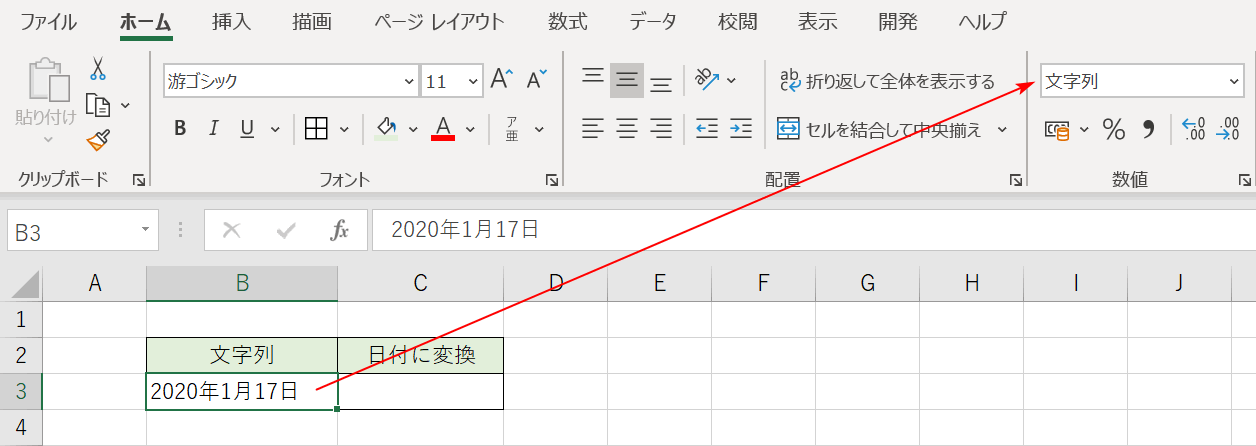Click セルを結合して中央揃え merge button
This screenshot has width=1256, height=446.
point(880,129)
